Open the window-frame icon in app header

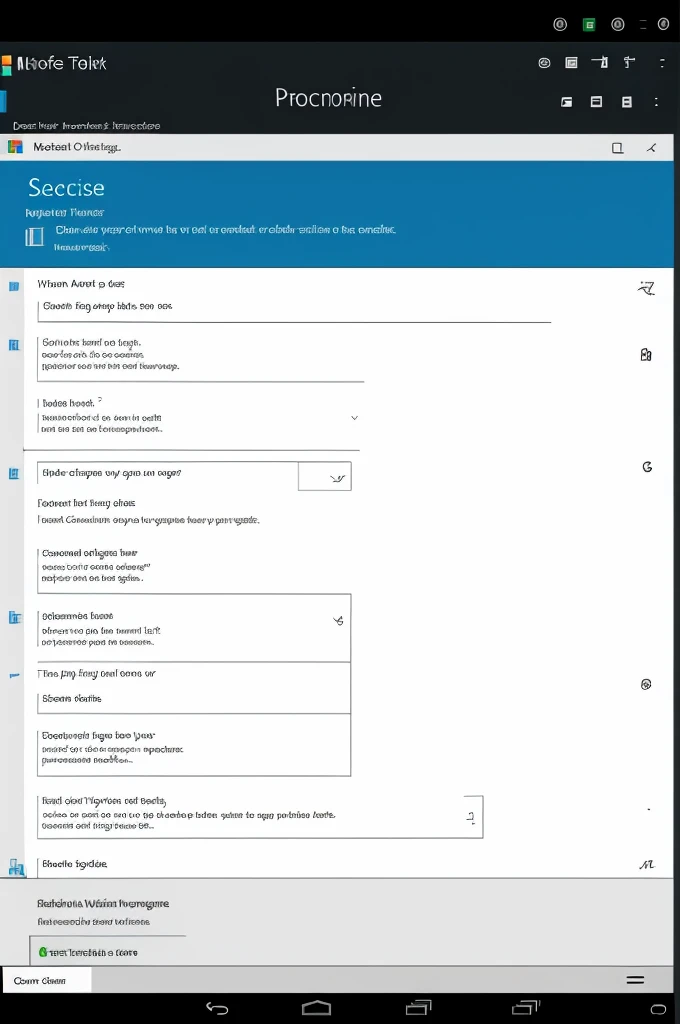pyautogui.click(x=572, y=63)
